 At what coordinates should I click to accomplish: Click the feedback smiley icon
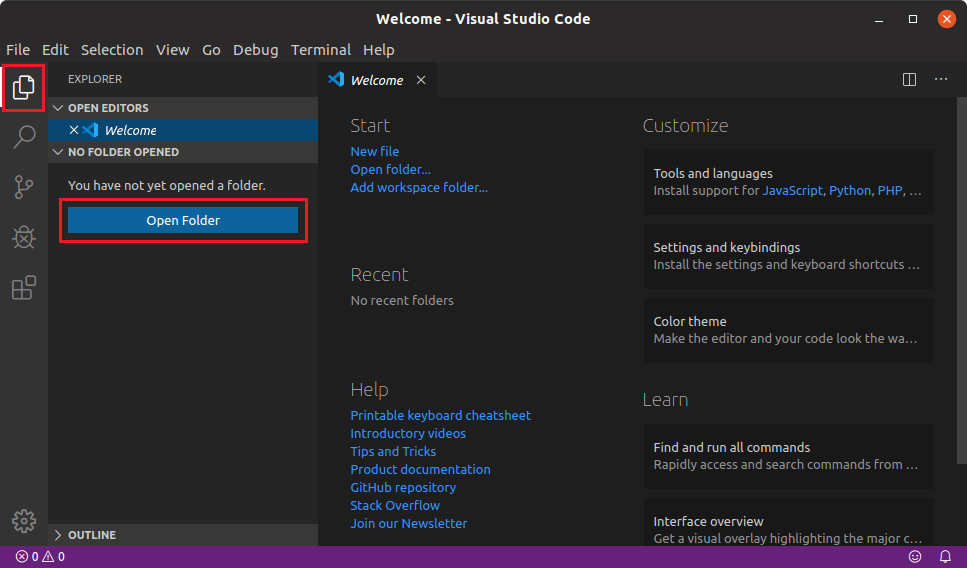(x=915, y=556)
